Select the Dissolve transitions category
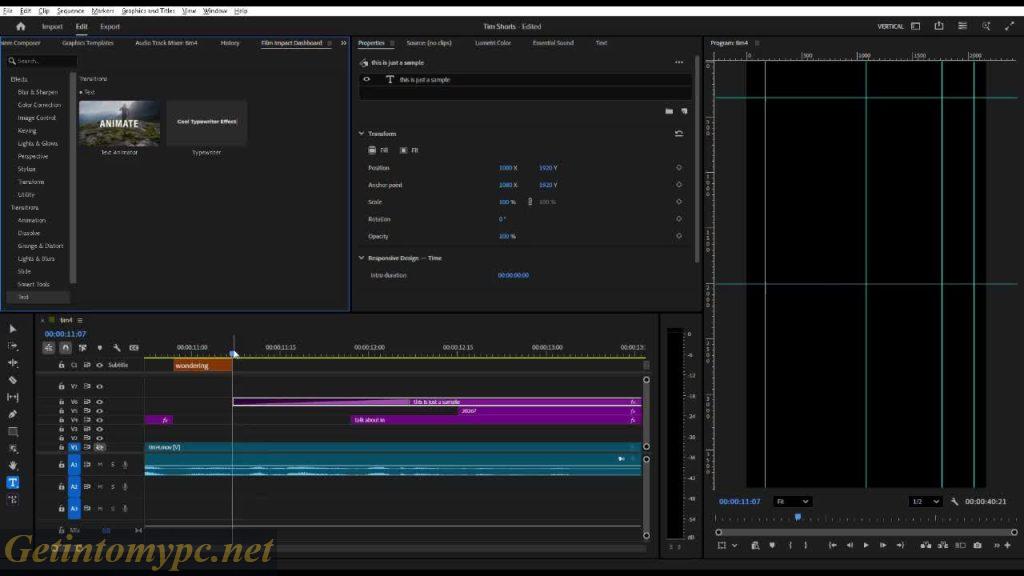Image resolution: width=1024 pixels, height=576 pixels. point(29,233)
